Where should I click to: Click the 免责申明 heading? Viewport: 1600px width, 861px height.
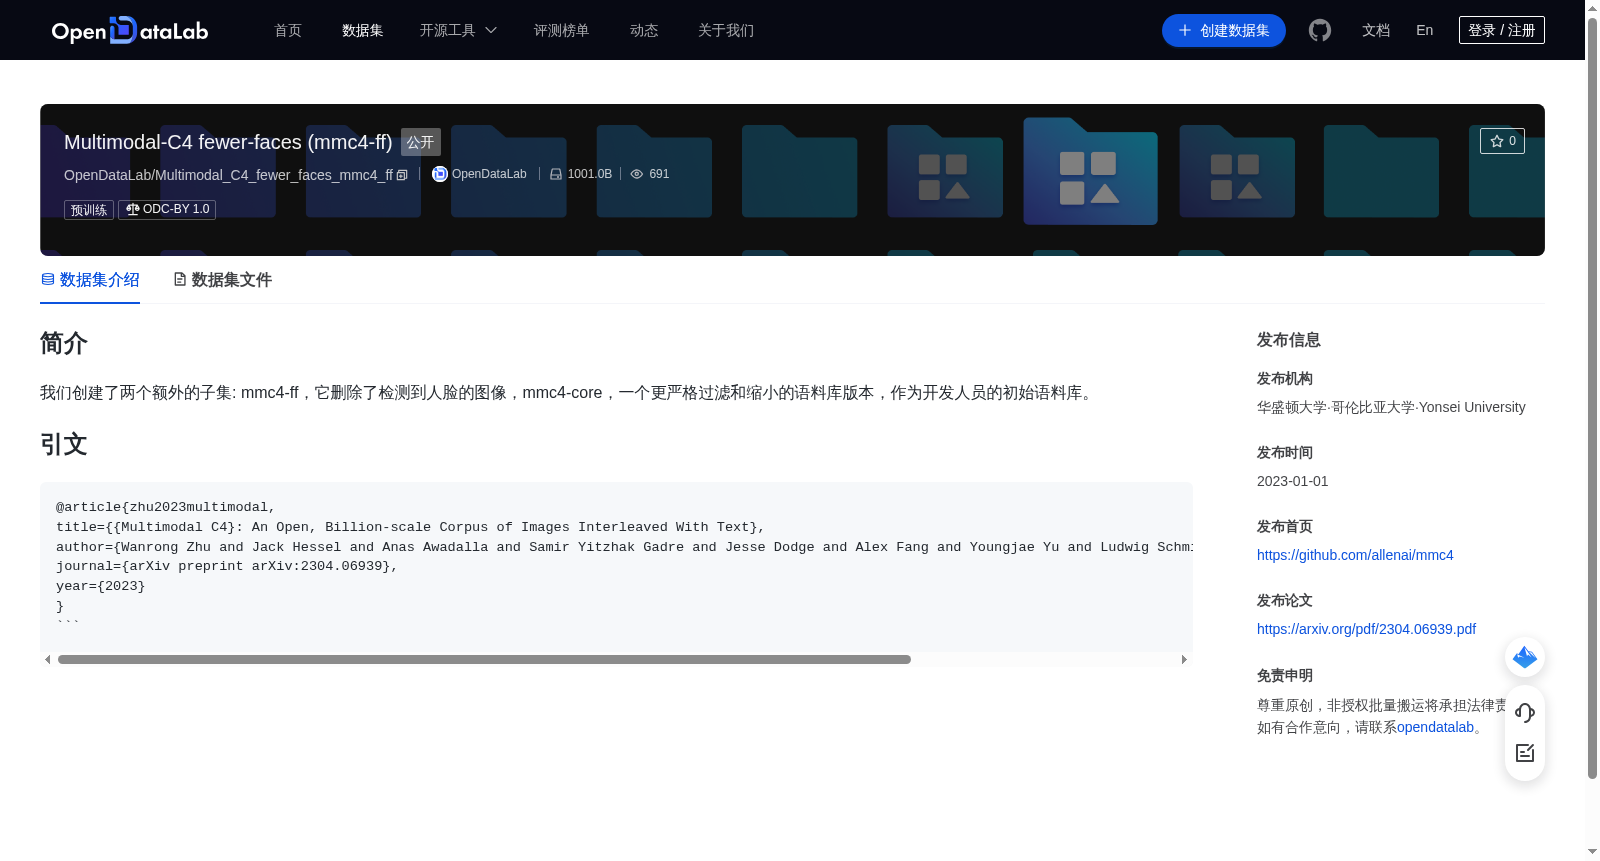pyautogui.click(x=1285, y=676)
